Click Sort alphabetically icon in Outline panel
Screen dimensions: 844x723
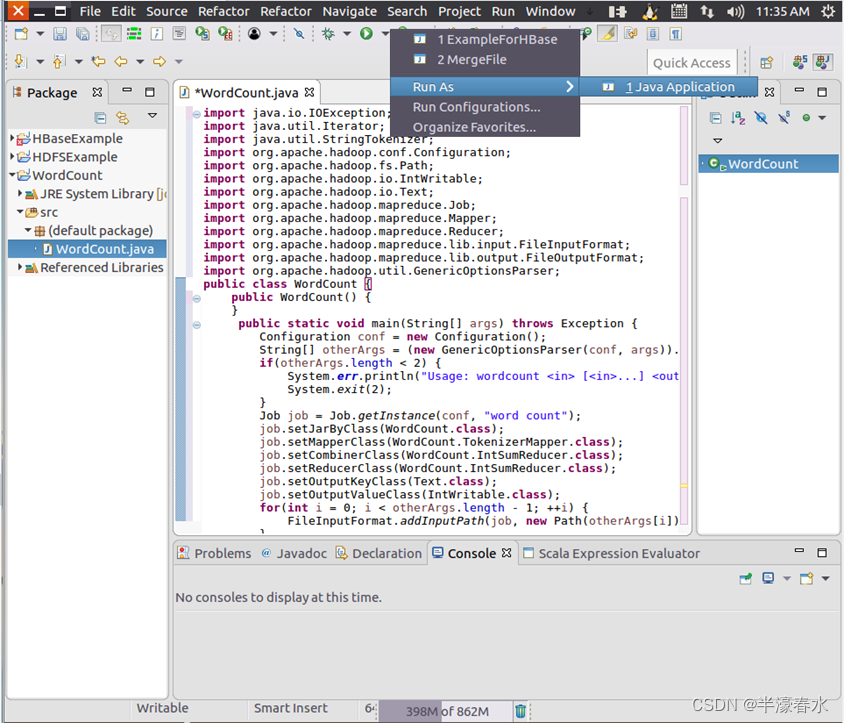tap(738, 118)
